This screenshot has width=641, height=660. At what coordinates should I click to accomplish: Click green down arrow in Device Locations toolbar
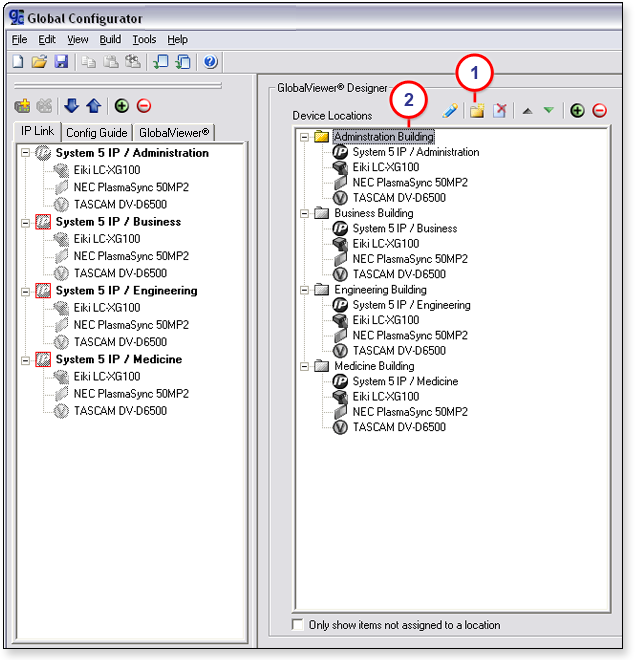point(548,111)
